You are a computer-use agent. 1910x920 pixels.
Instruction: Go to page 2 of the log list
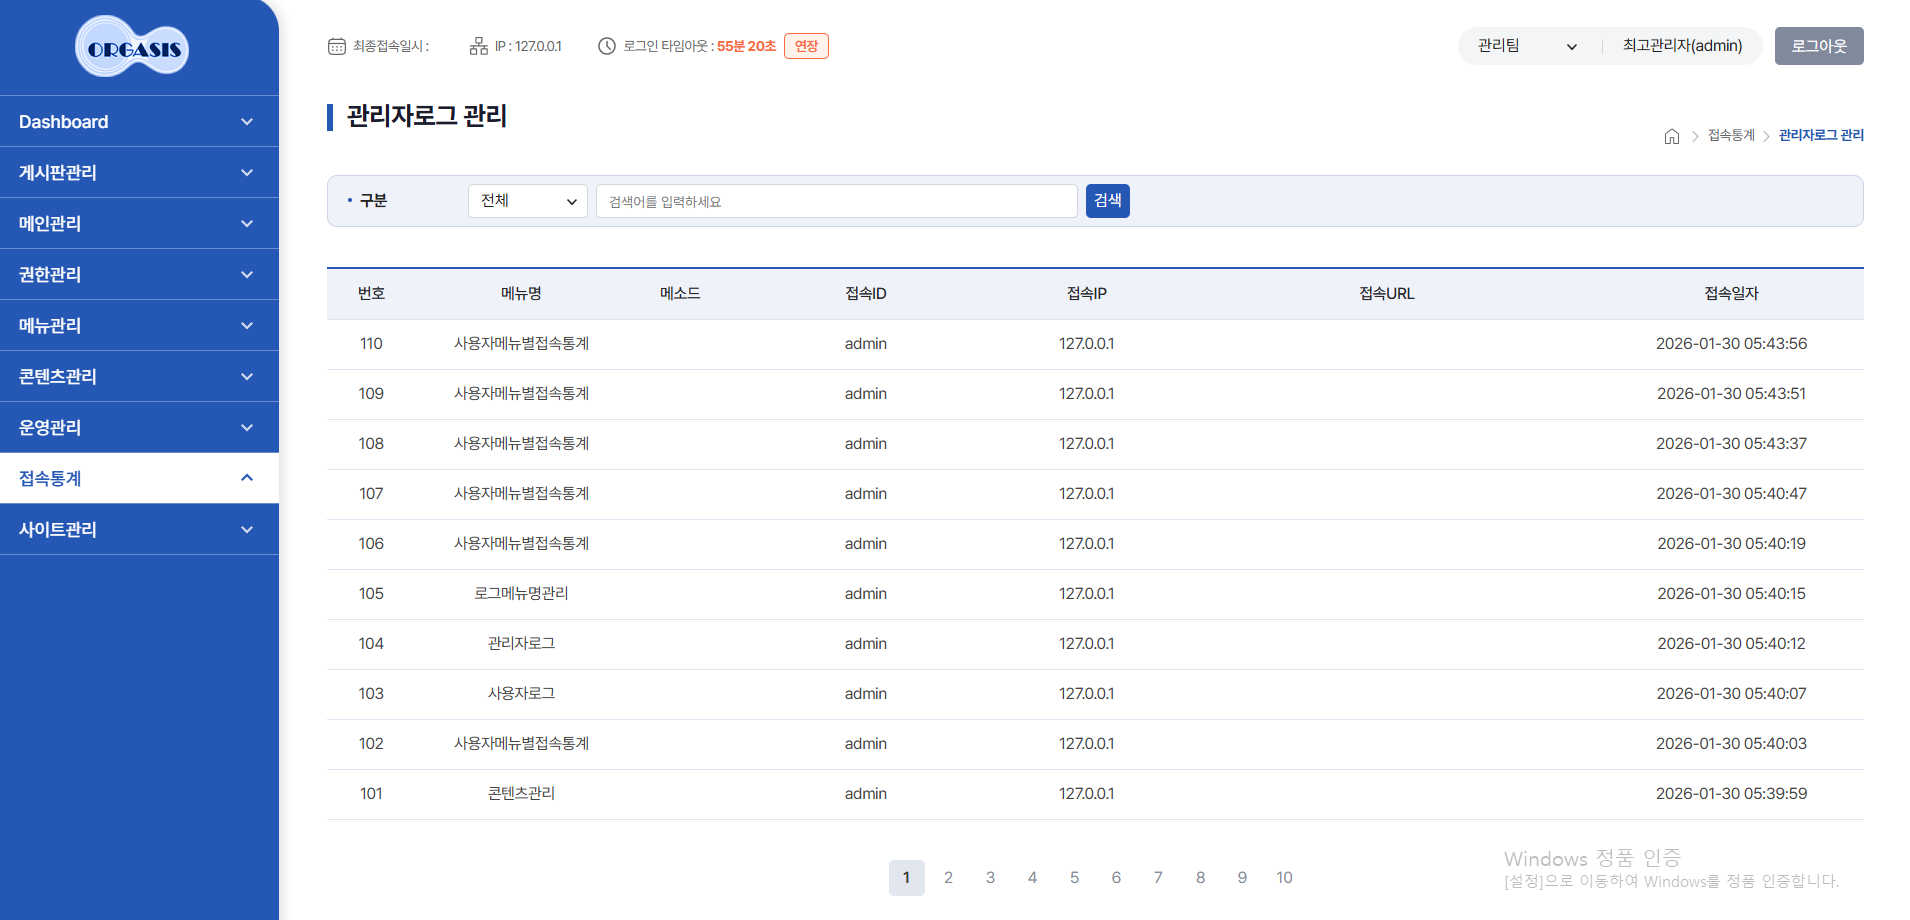[x=948, y=877]
